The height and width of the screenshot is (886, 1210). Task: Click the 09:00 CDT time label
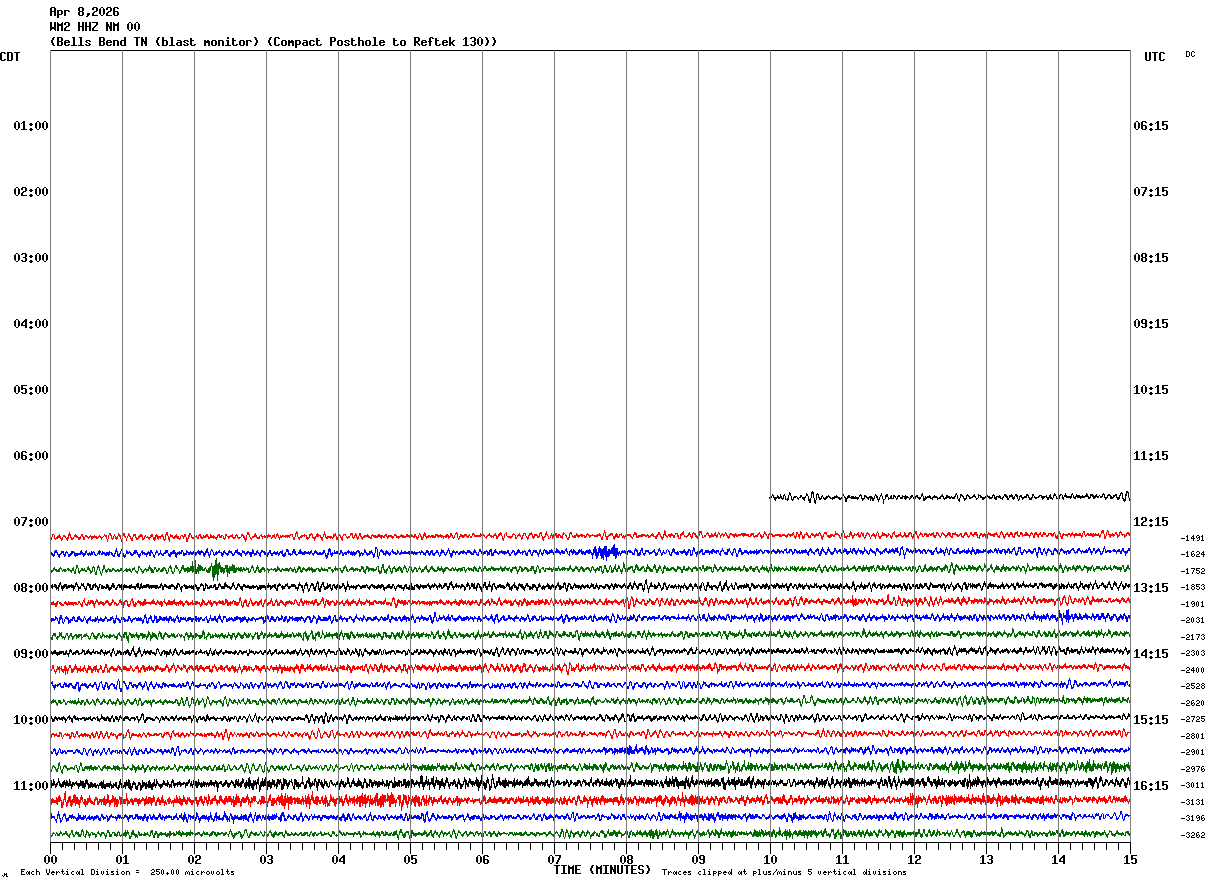(31, 654)
